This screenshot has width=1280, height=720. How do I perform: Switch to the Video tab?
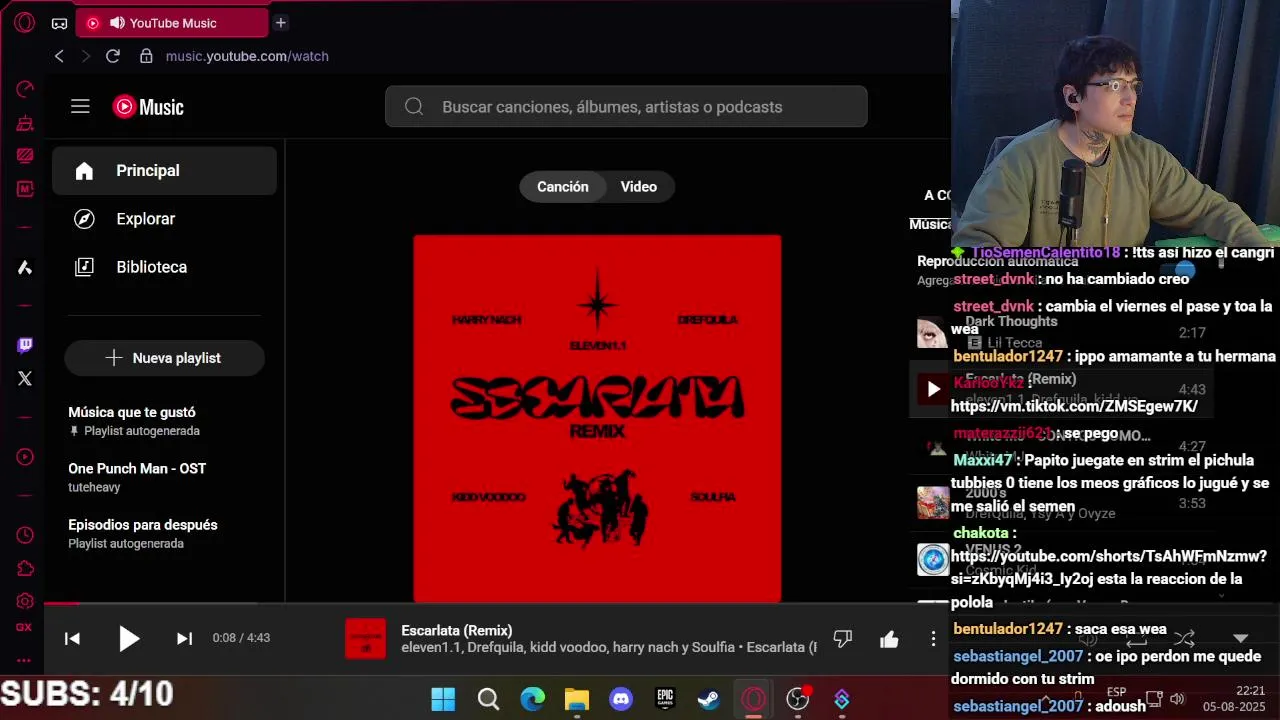pyautogui.click(x=638, y=187)
